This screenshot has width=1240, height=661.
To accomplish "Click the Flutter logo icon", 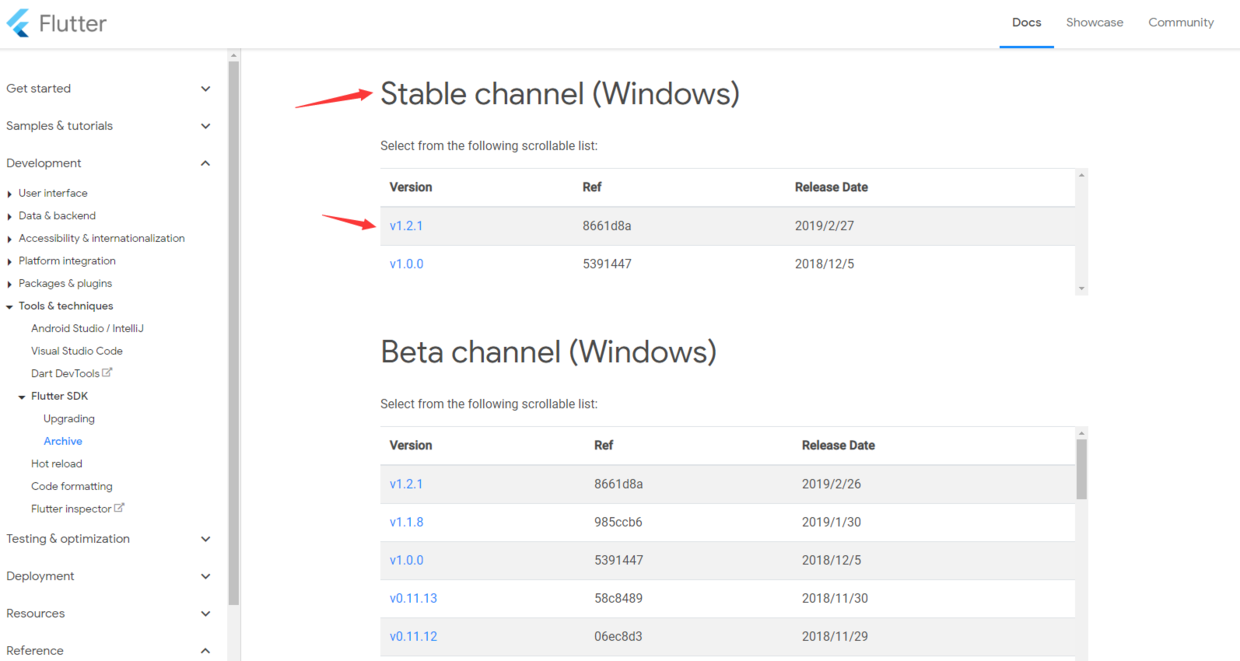I will coord(18,23).
